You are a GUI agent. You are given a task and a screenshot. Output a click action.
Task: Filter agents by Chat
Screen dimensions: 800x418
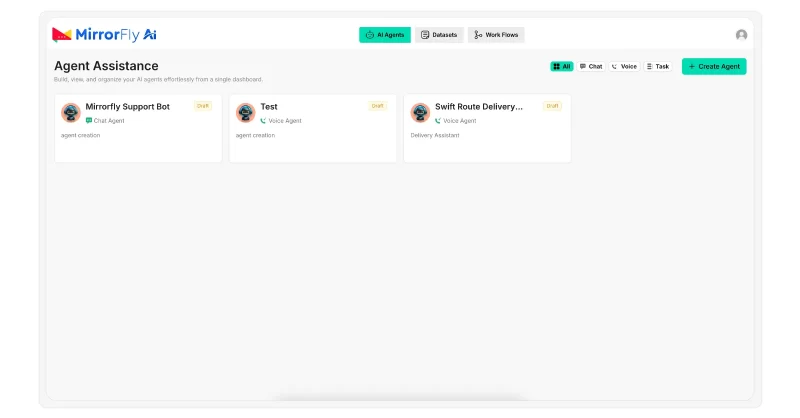[591, 66]
